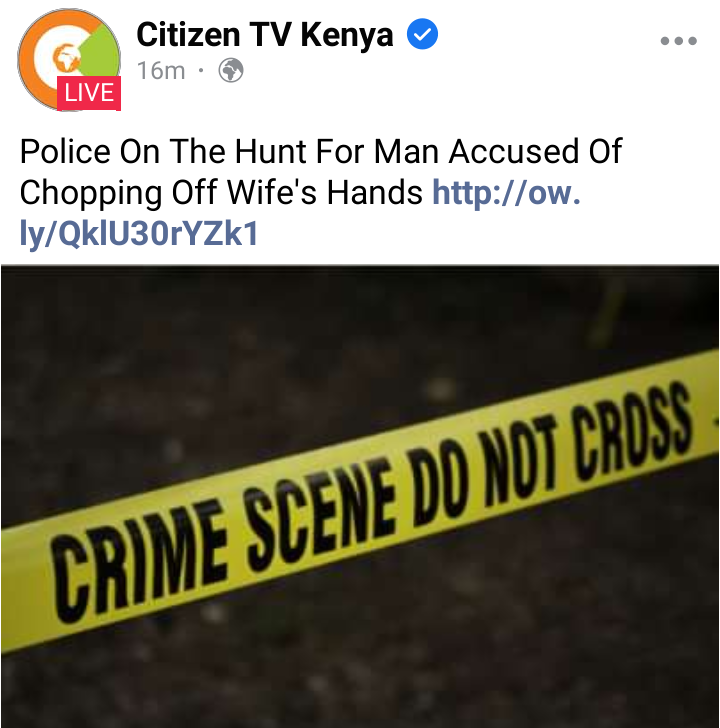
Task: Click the 16m post timestamp
Action: pos(161,71)
